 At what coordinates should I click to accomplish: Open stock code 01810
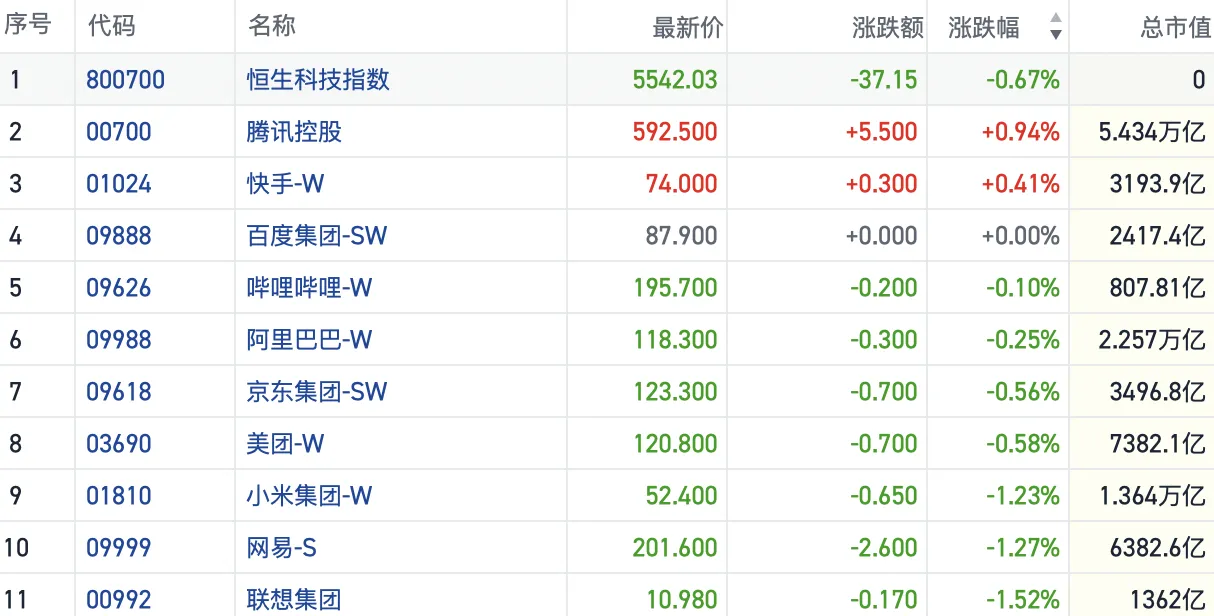(119, 496)
